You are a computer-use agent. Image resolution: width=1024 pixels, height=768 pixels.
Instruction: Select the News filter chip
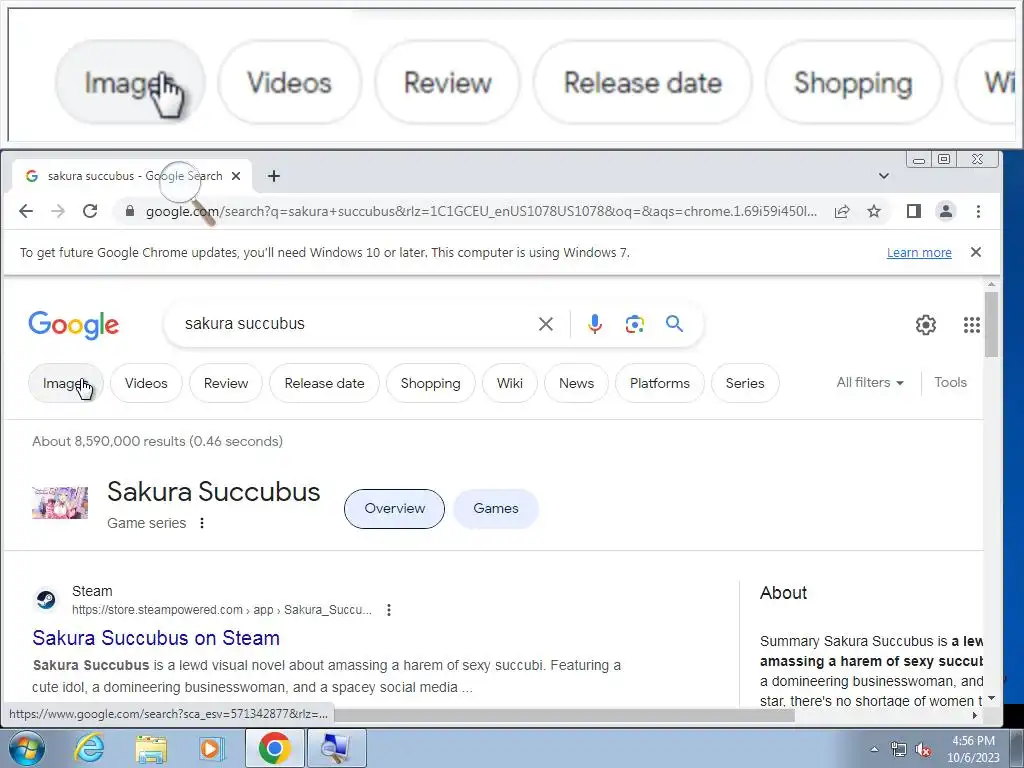(577, 383)
